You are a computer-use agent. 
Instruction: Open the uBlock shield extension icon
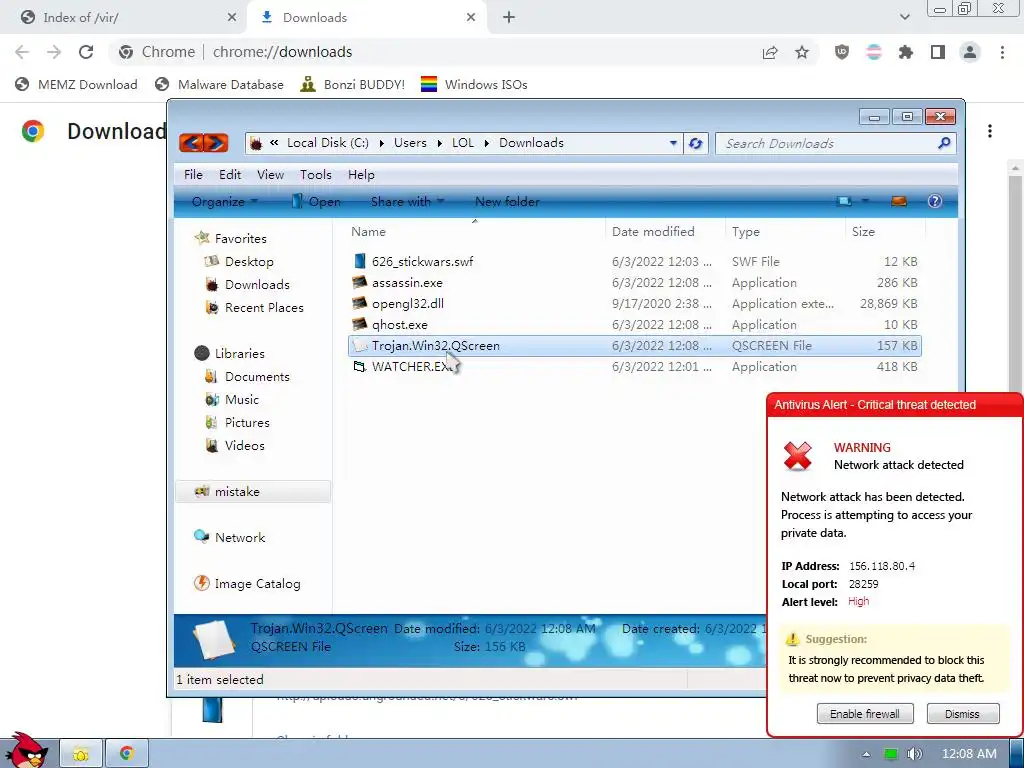[842, 52]
